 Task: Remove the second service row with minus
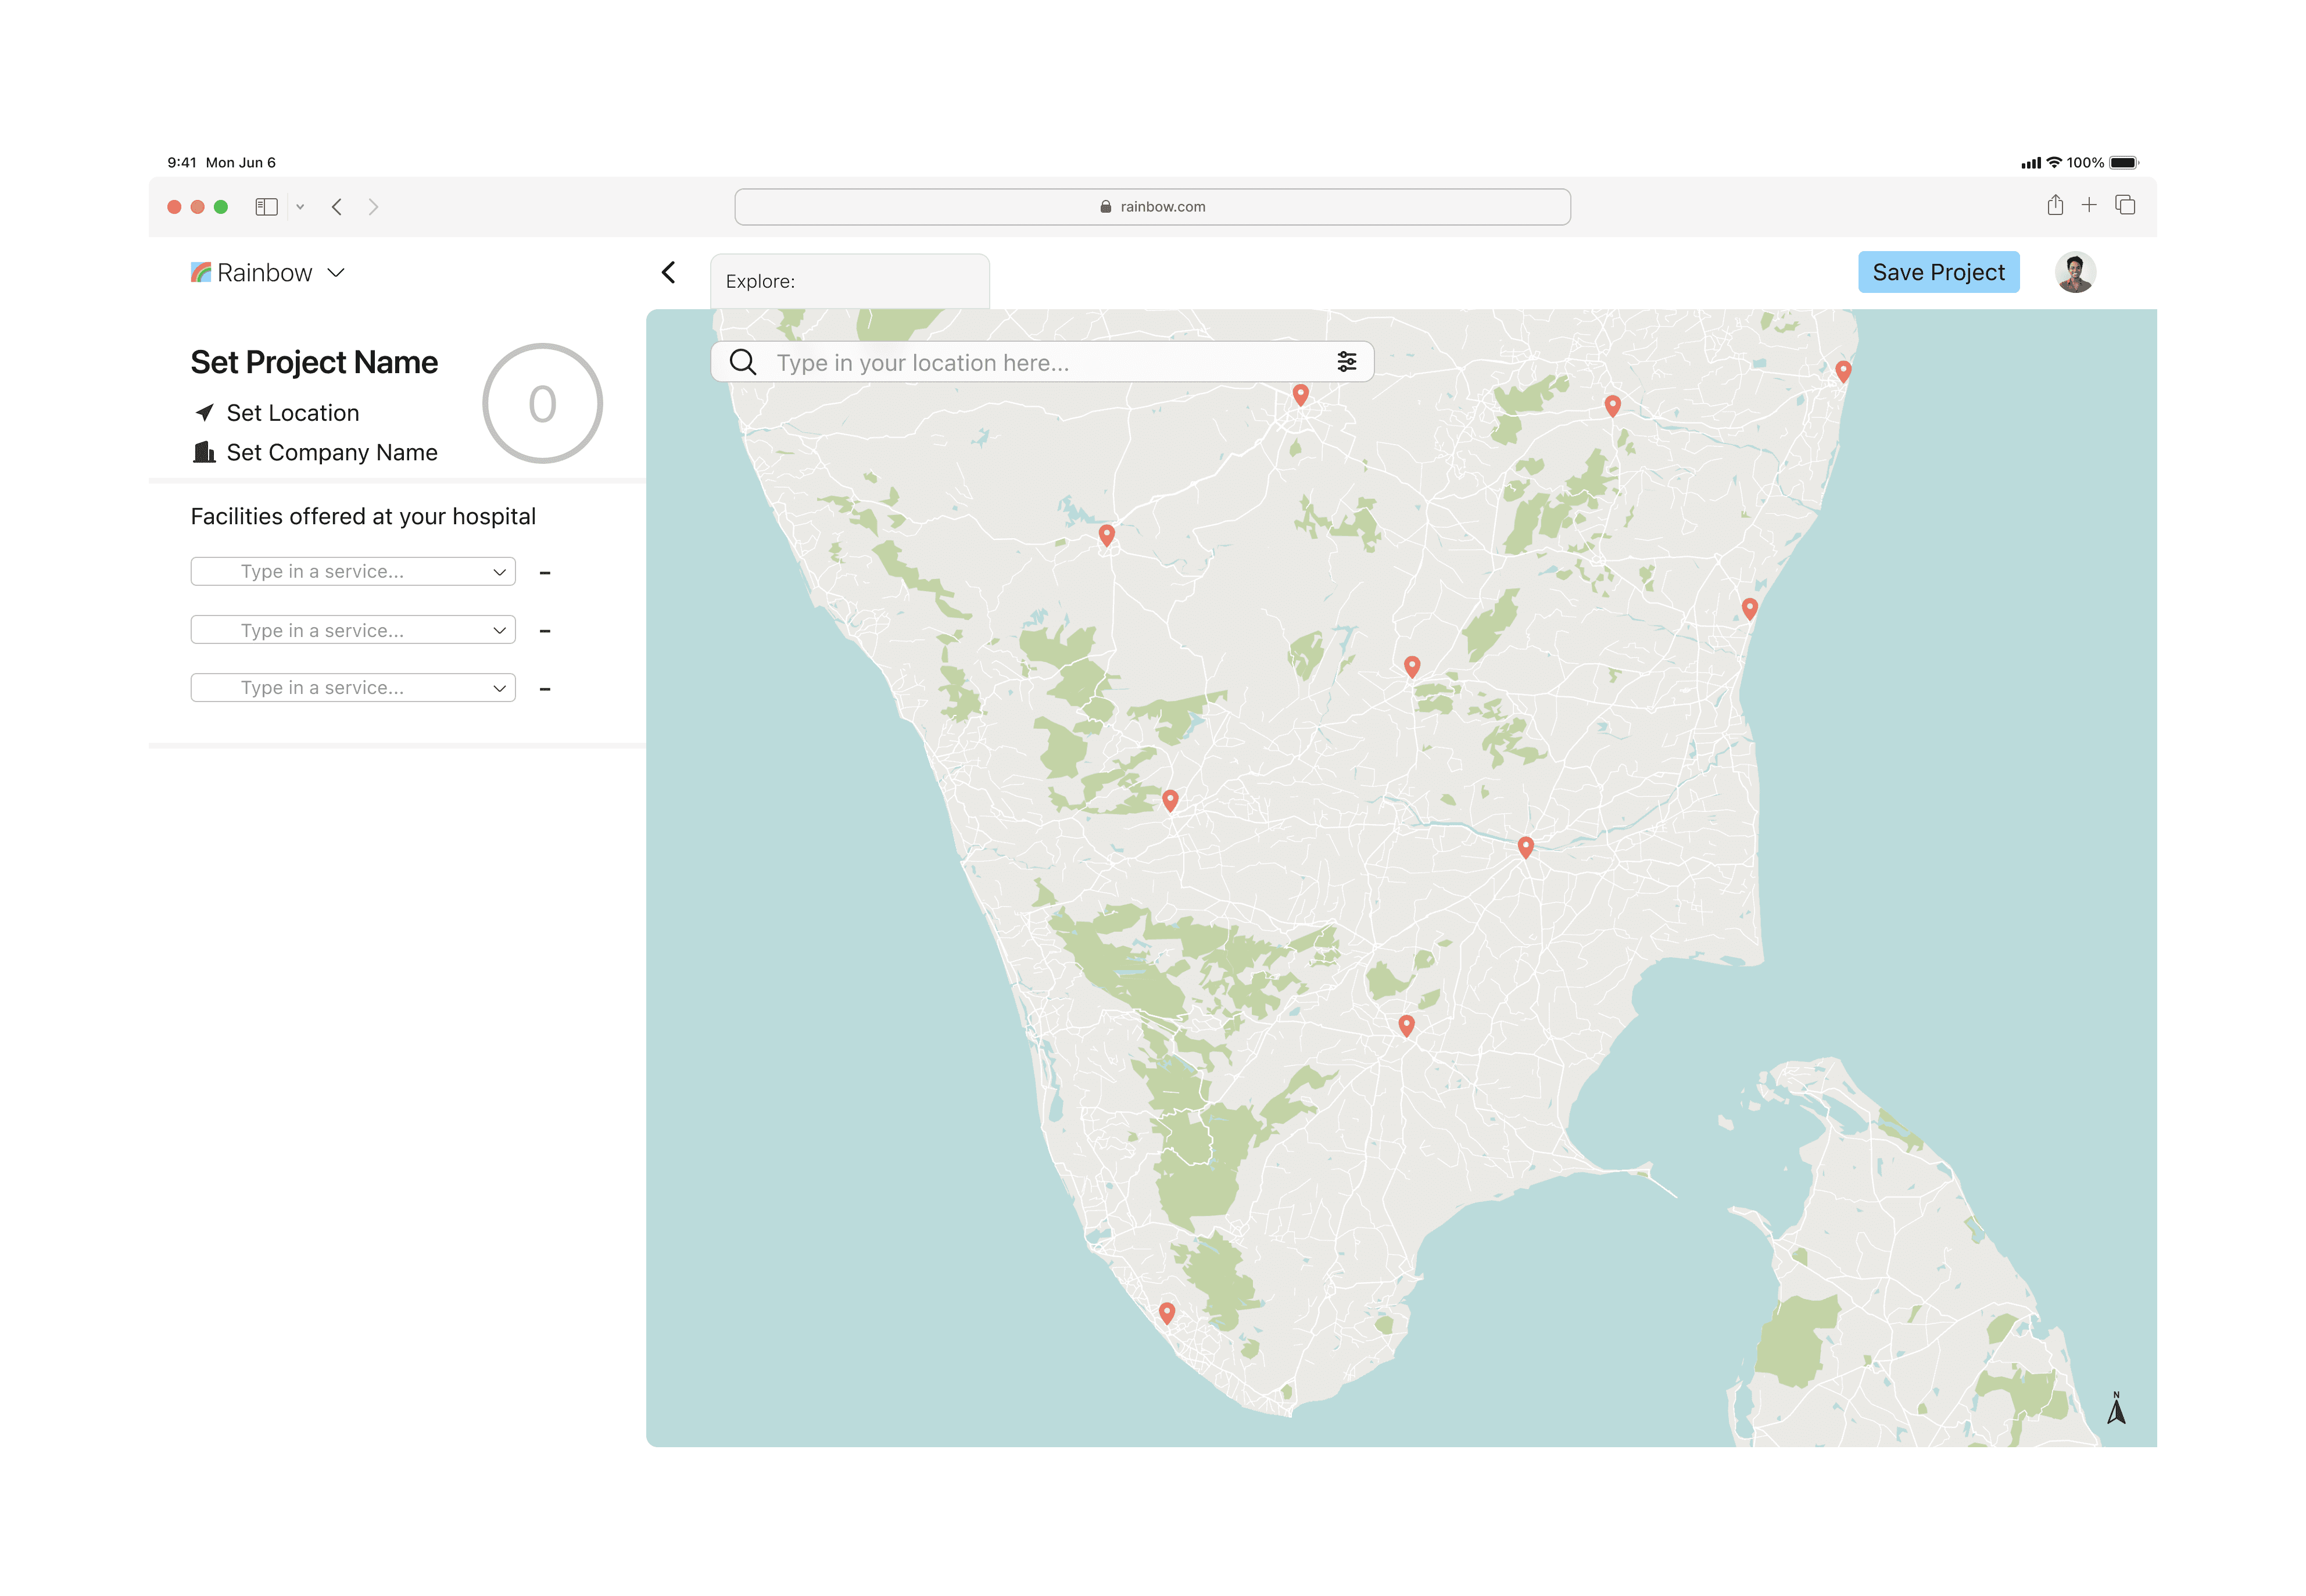coord(545,631)
